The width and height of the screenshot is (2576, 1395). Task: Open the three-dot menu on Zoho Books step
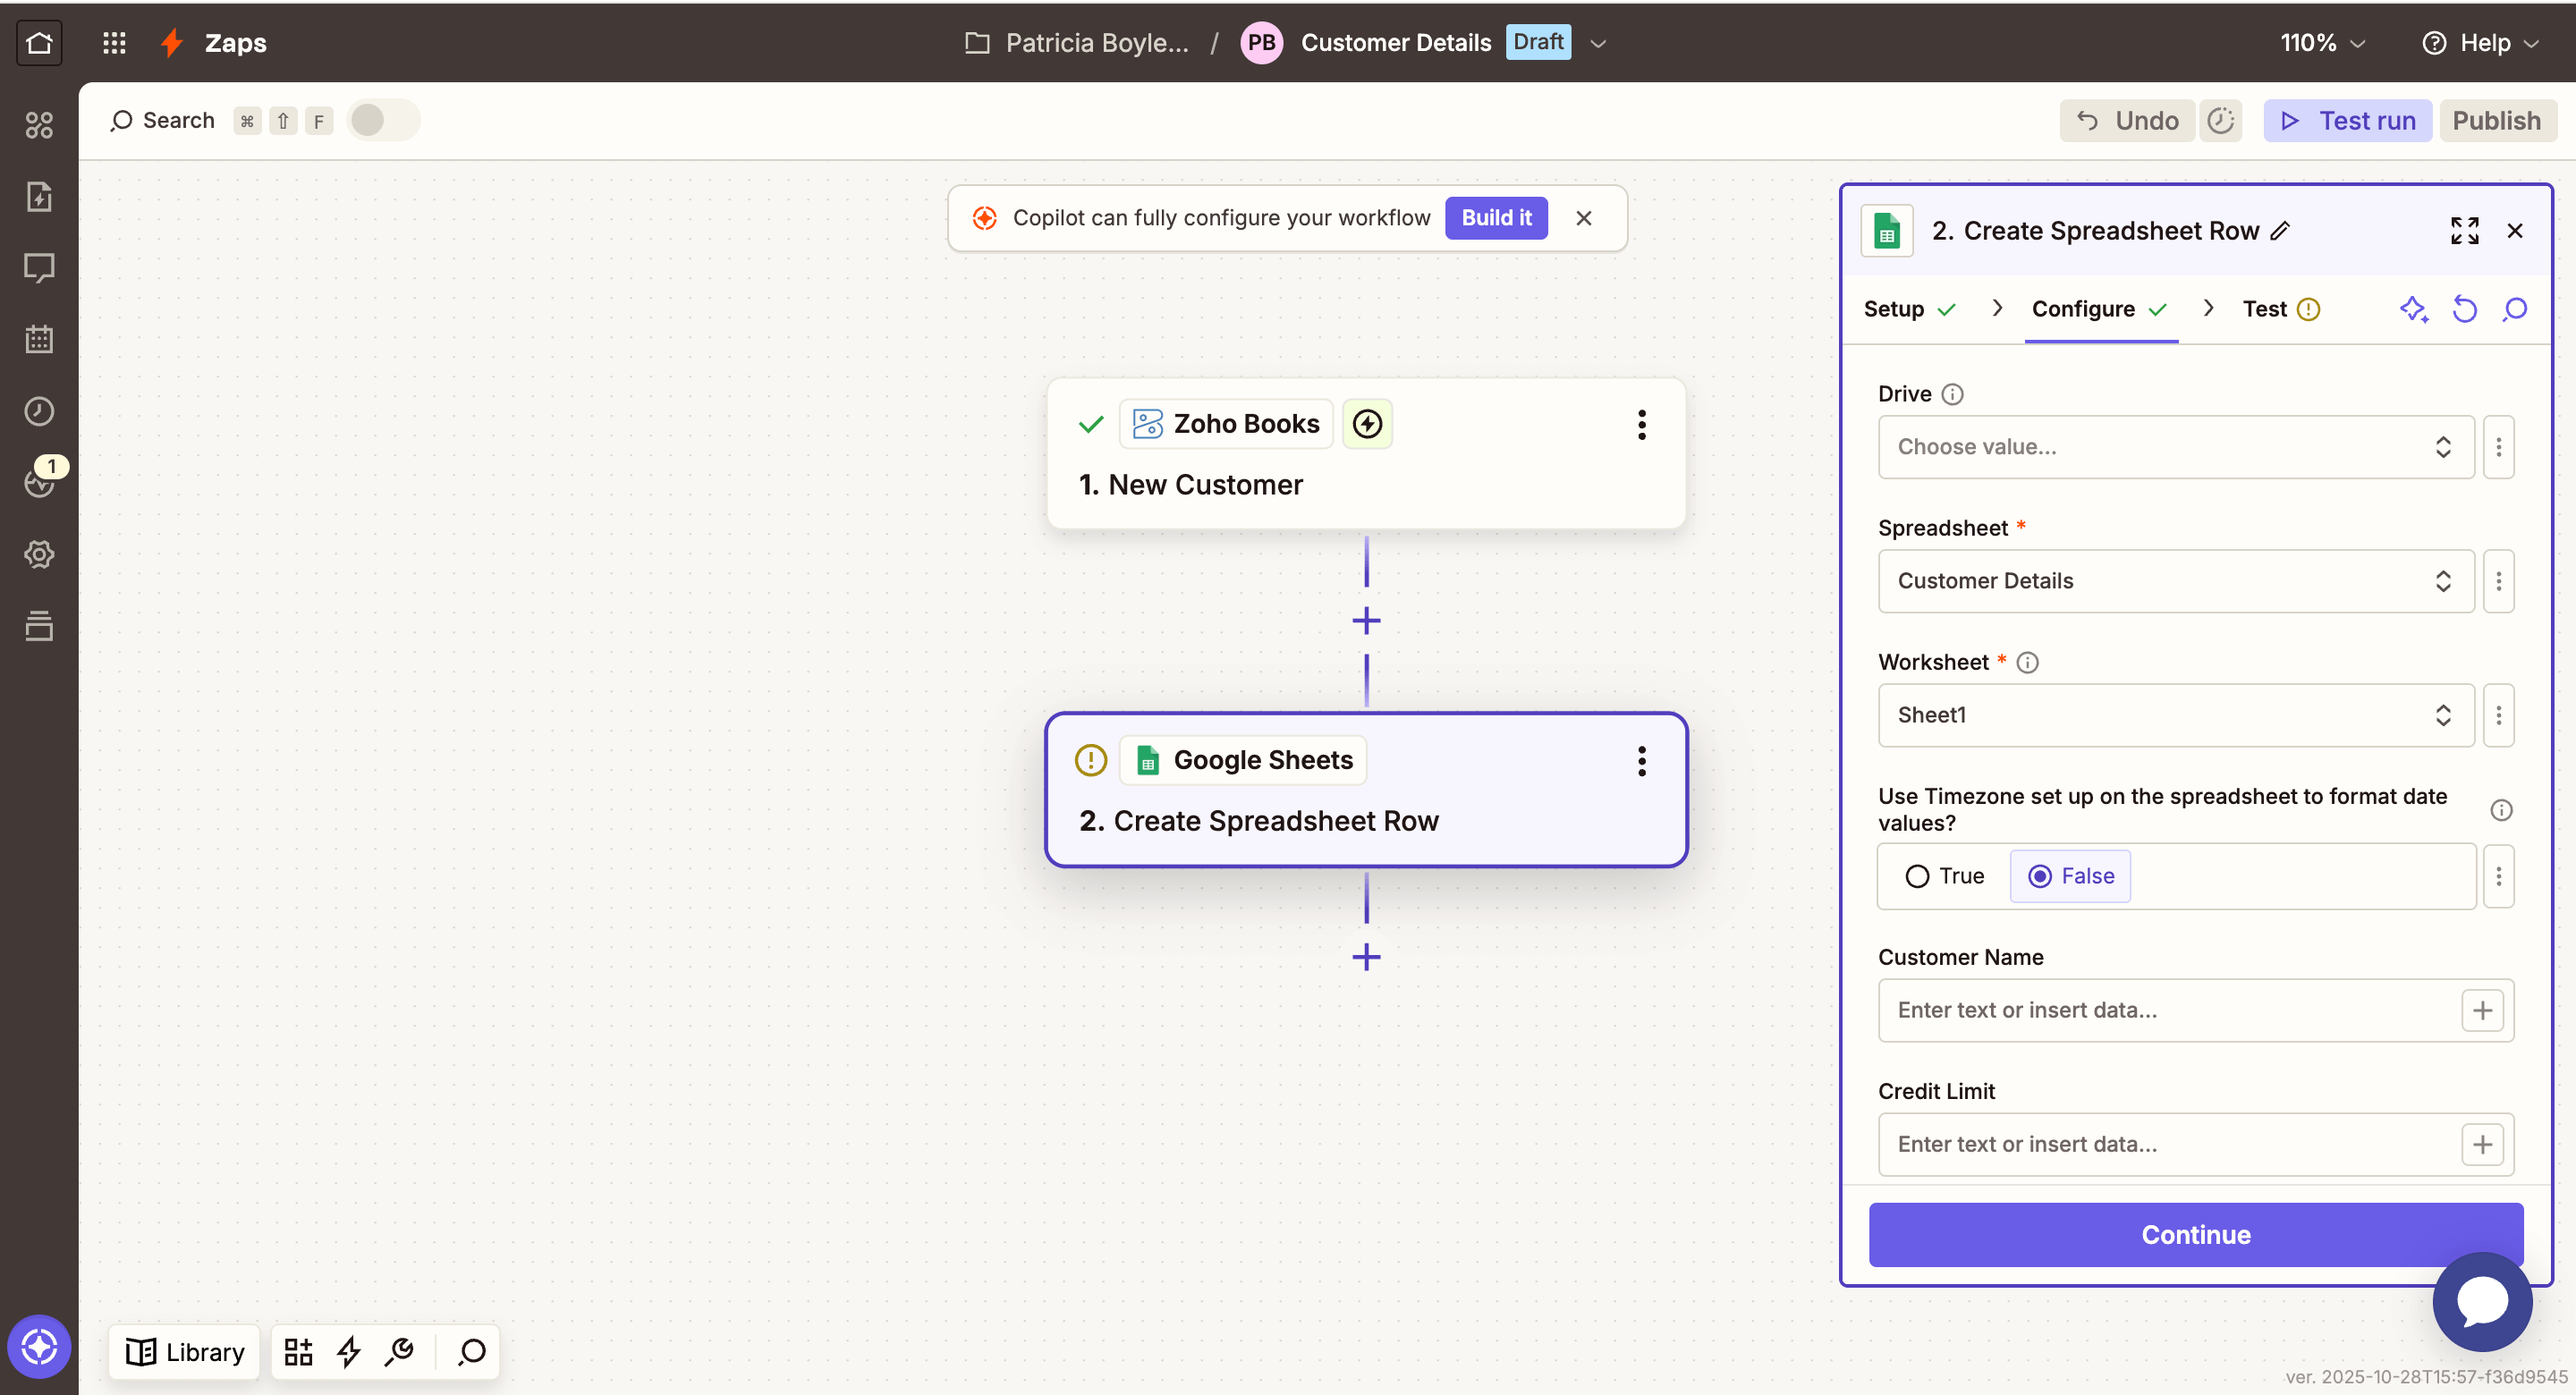1641,425
